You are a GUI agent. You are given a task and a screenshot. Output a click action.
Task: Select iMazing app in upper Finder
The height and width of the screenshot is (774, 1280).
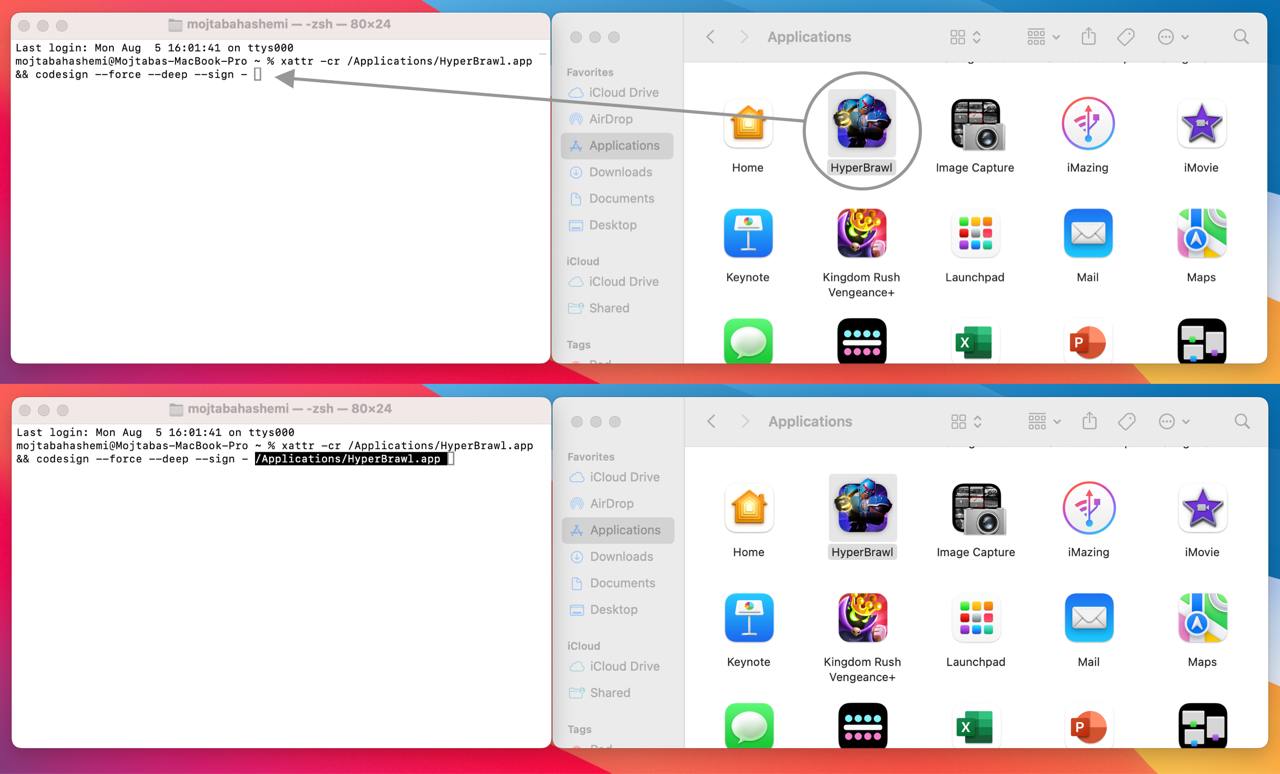pos(1087,124)
